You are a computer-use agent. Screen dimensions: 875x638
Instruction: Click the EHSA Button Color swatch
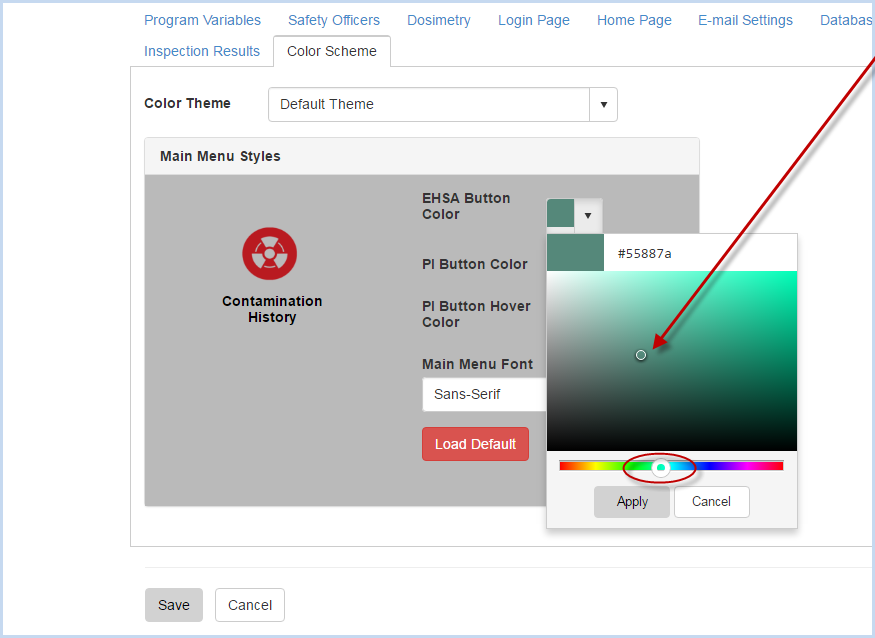[x=560, y=213]
